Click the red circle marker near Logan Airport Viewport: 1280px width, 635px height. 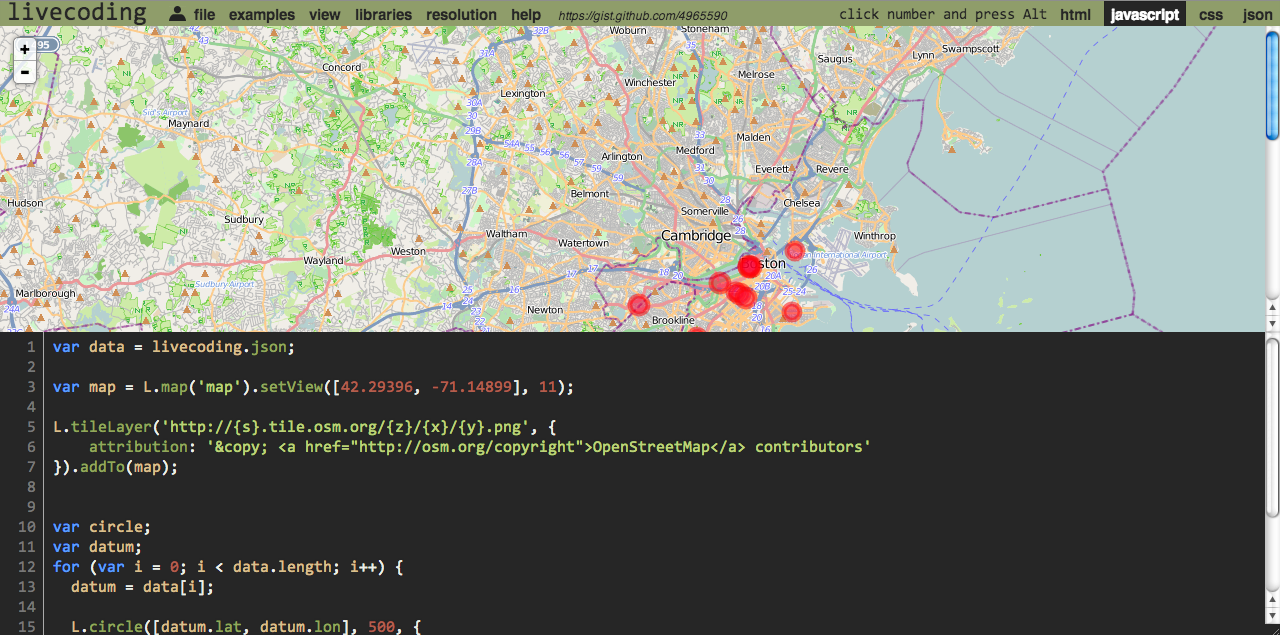coord(795,251)
